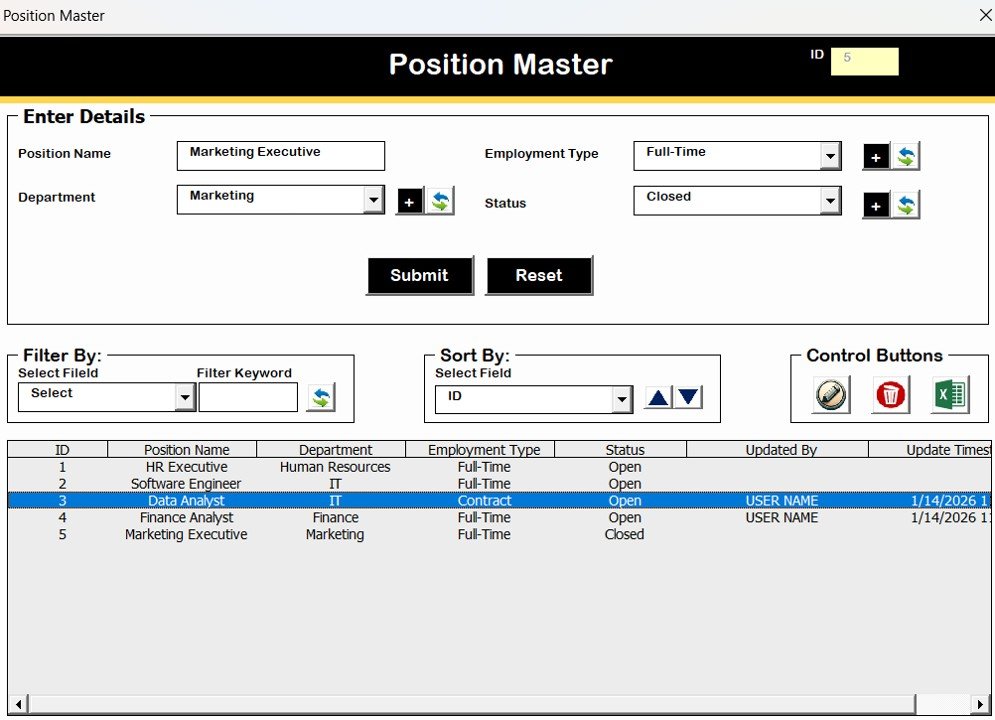Sort records ascending with the up triangle
995x720 pixels.
(657, 397)
